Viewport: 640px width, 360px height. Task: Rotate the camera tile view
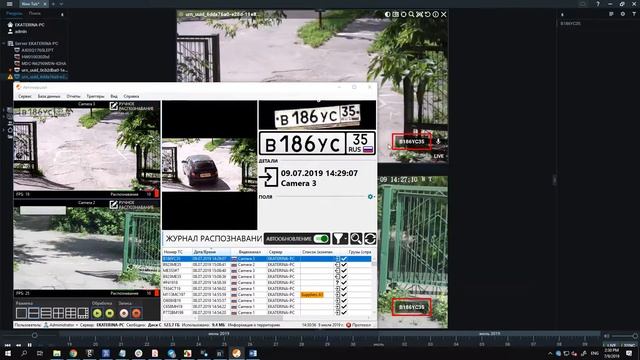click(427, 14)
